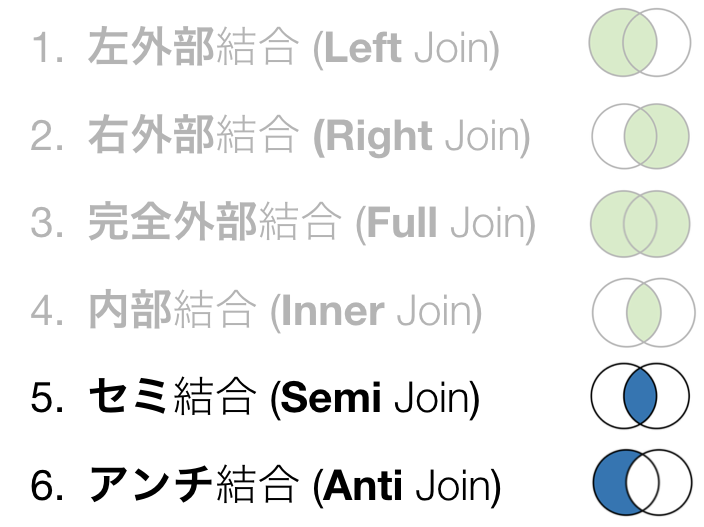
Task: Click the number 5 list marker
Action: tap(46, 398)
